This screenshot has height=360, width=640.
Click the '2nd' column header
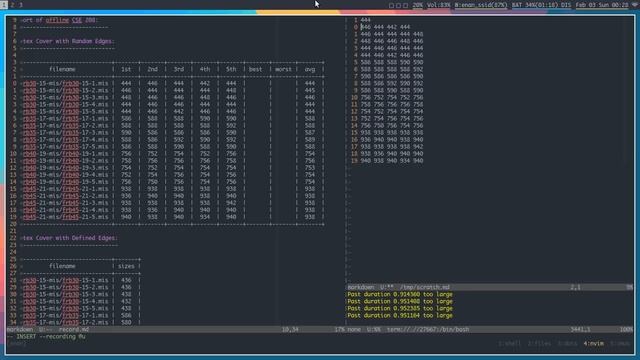(152, 69)
